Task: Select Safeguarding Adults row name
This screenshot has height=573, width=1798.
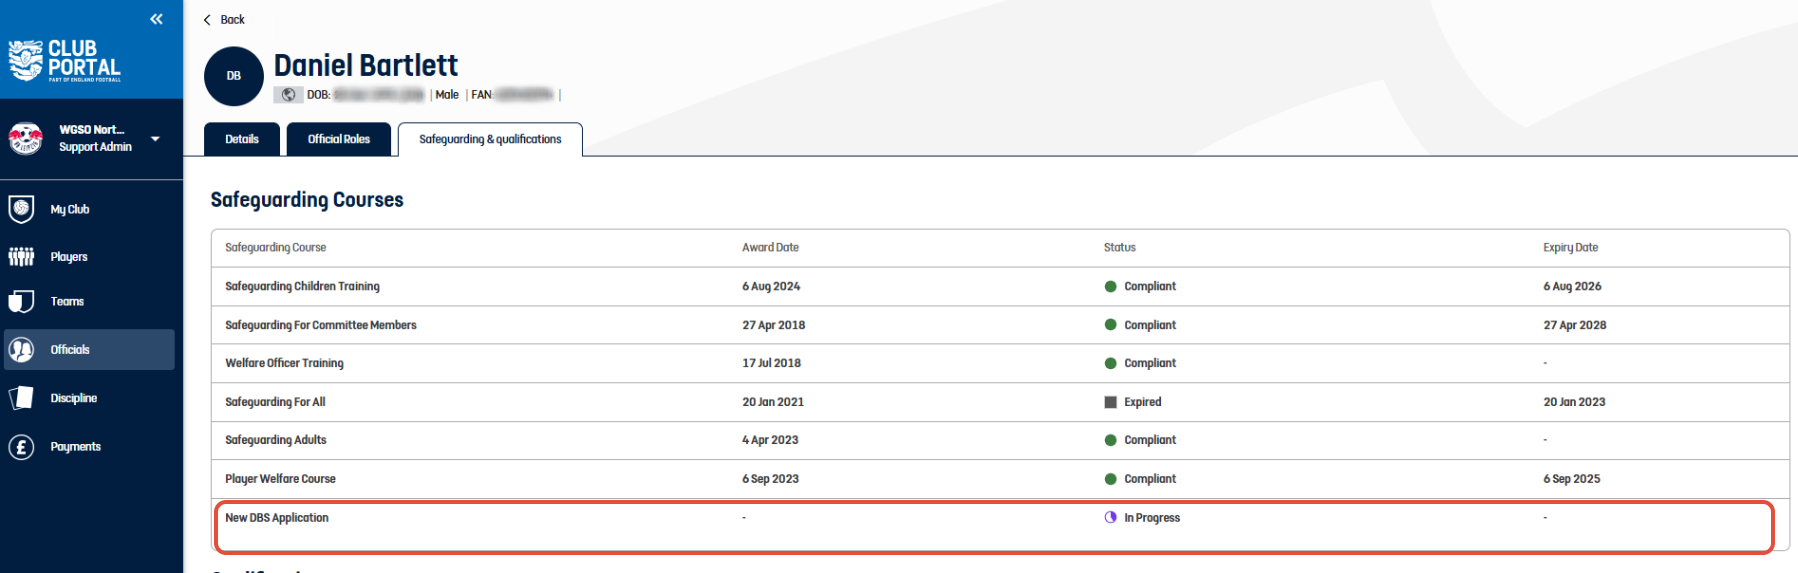Action: coord(276,440)
